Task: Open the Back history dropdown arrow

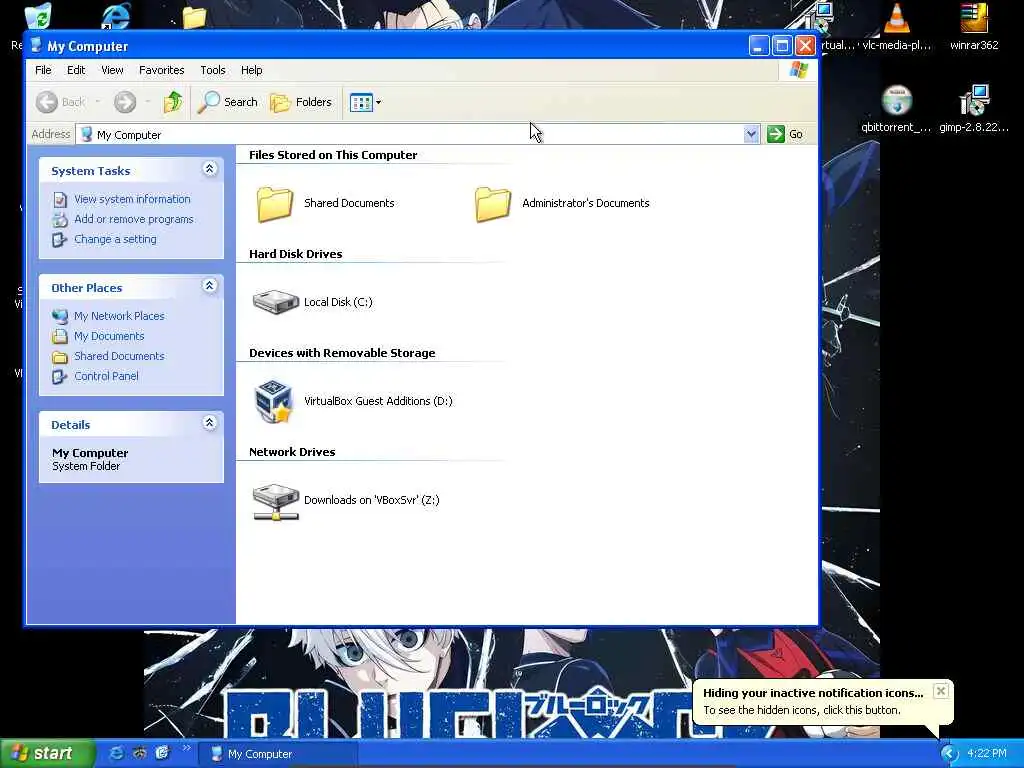Action: [98, 102]
